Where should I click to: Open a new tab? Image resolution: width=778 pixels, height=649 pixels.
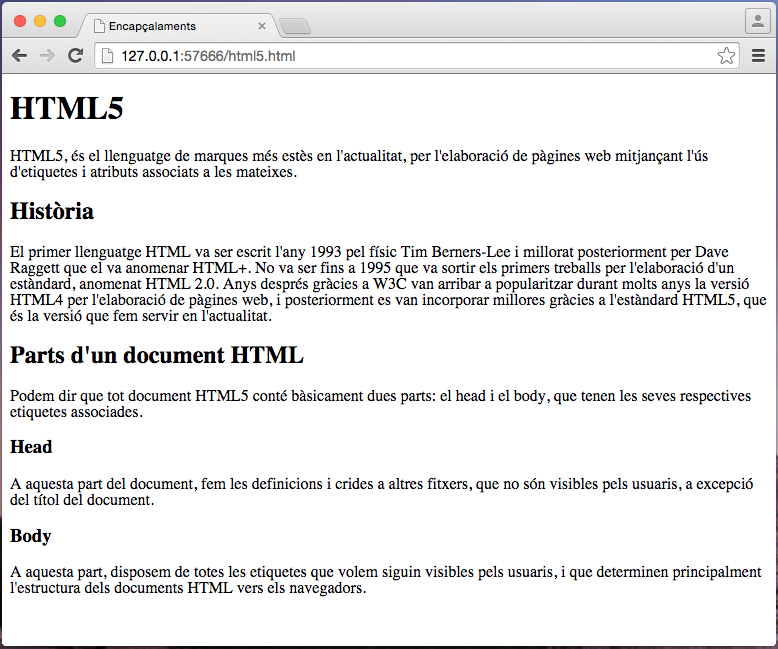[x=294, y=26]
